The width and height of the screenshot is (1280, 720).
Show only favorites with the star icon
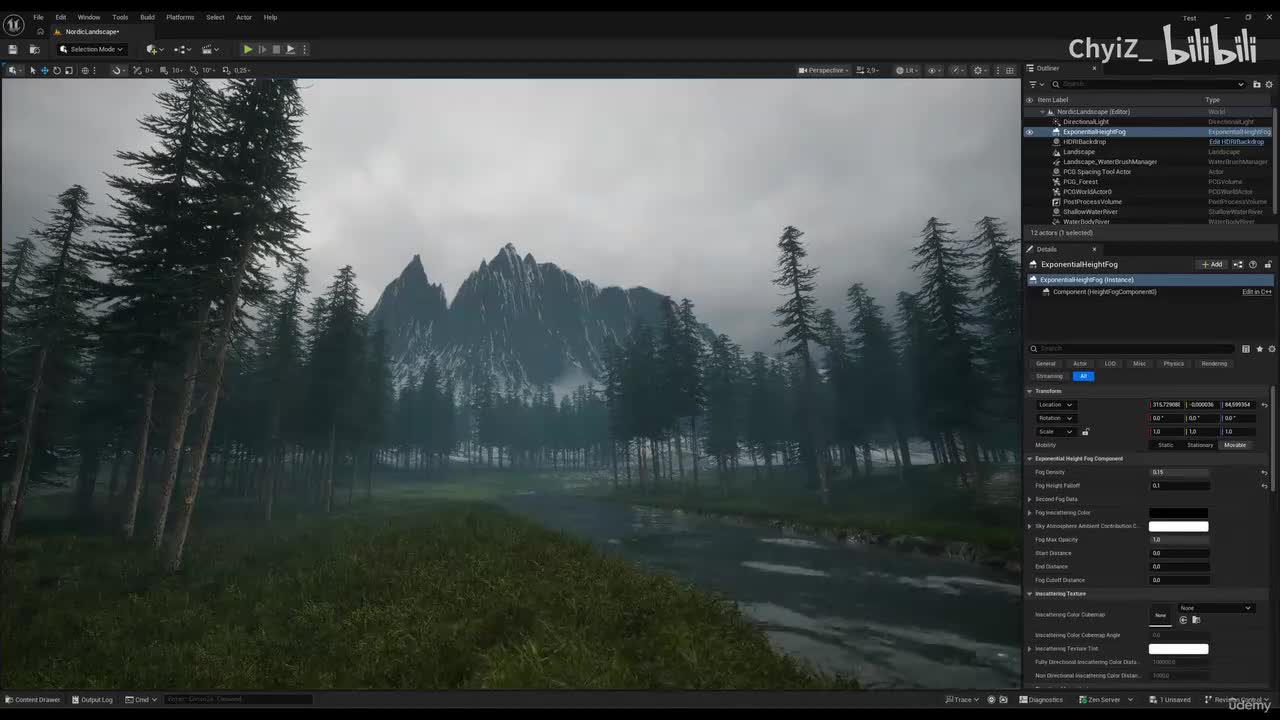tap(1259, 349)
